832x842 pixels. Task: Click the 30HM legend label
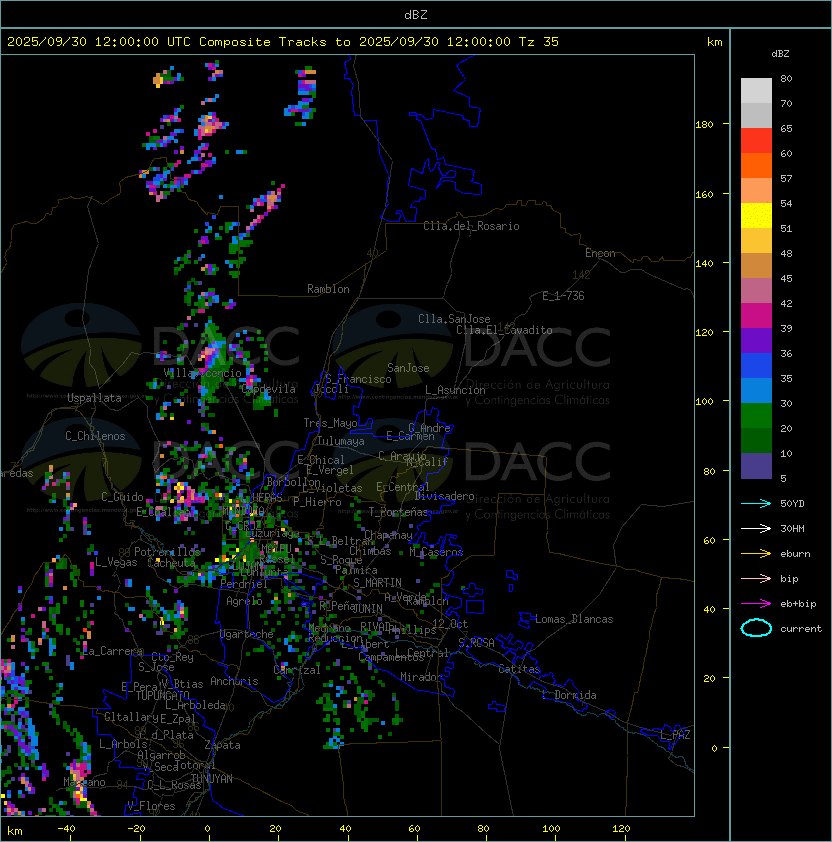click(792, 528)
